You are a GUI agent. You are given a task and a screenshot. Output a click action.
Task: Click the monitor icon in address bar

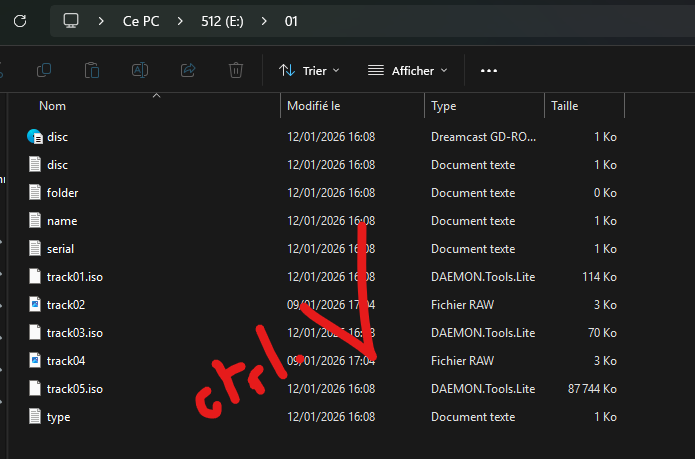click(x=70, y=20)
